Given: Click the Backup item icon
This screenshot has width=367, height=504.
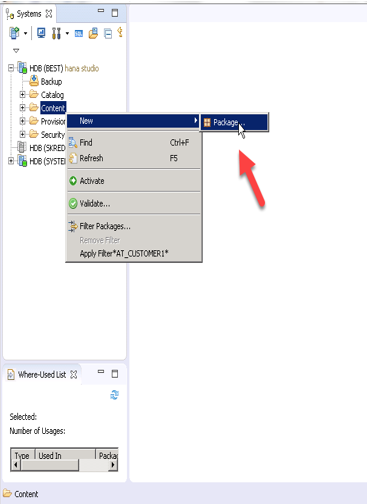Looking at the screenshot, I should pos(34,80).
